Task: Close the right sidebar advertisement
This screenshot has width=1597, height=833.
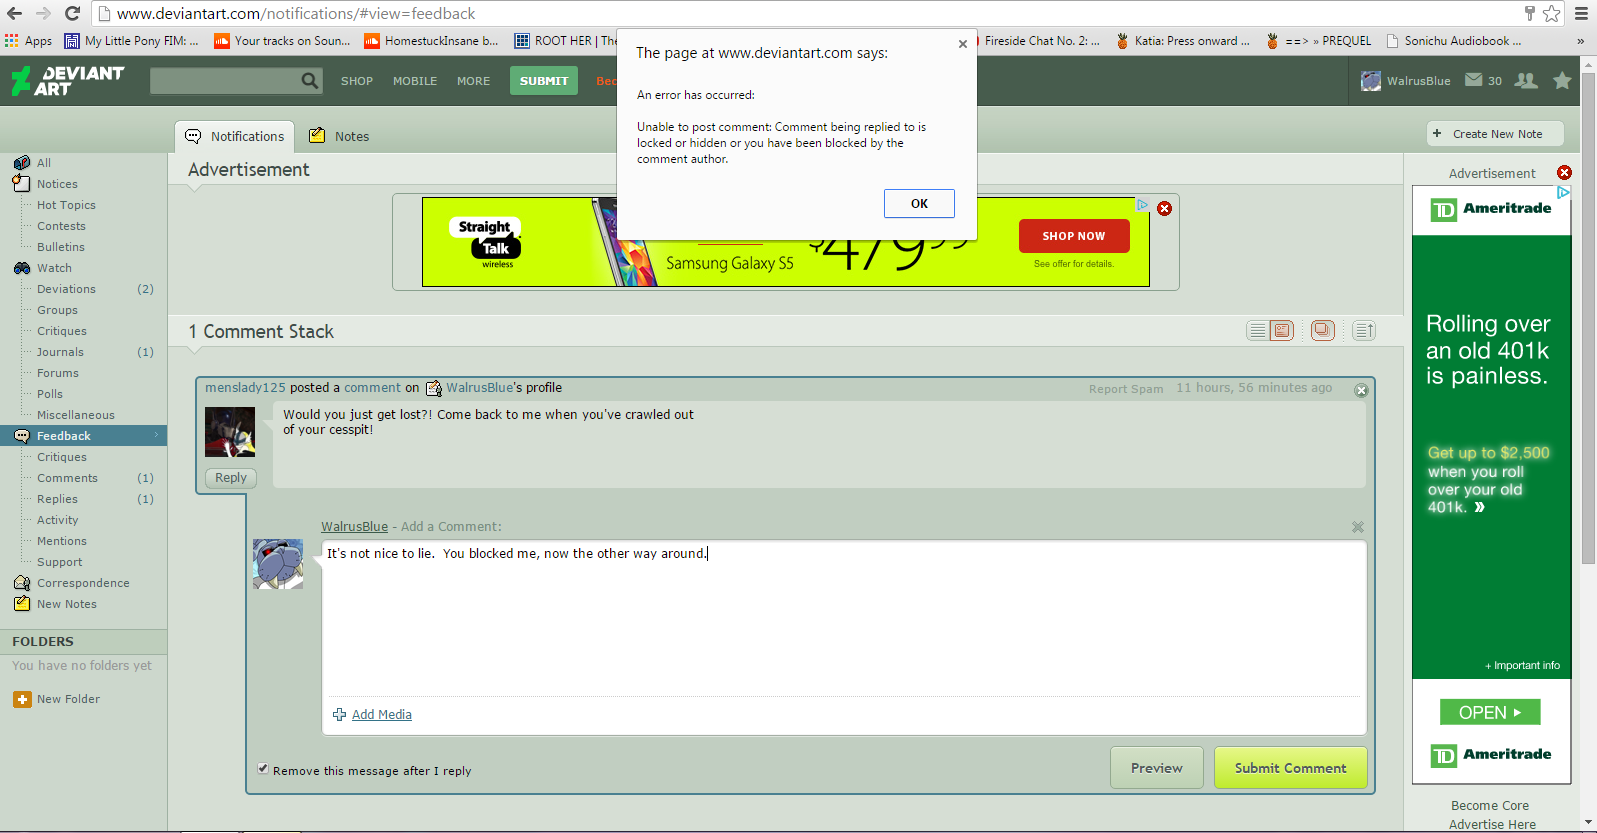Action: 1564,173
